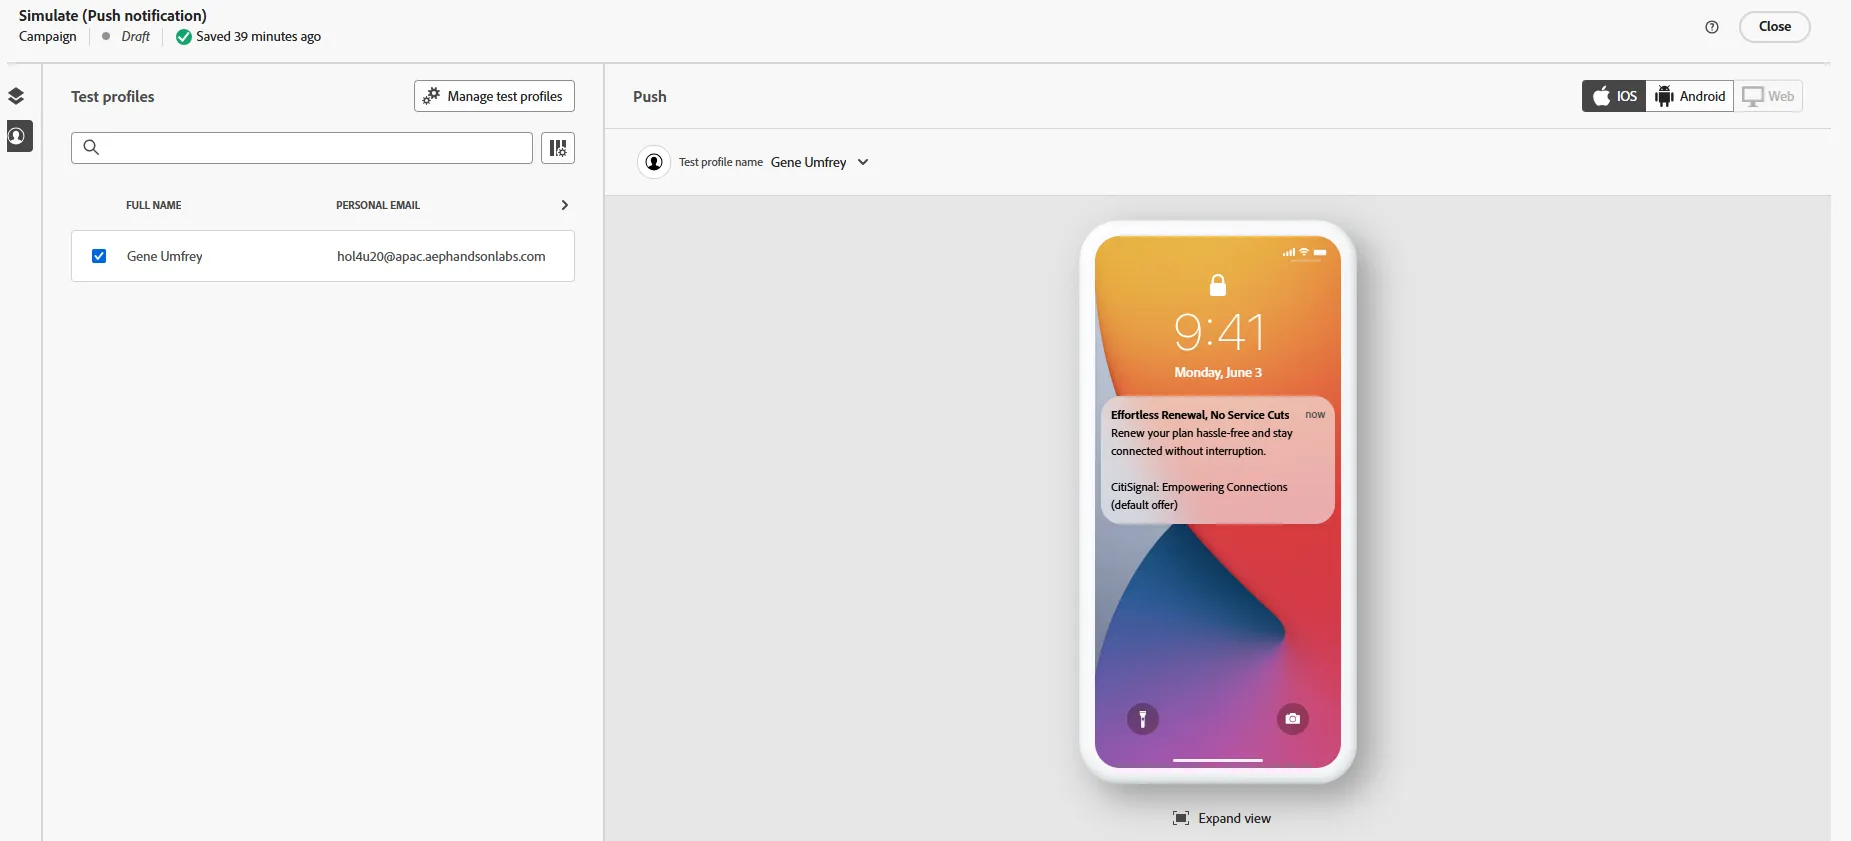This screenshot has width=1851, height=841.
Task: Click the help question mark icon
Action: click(1712, 27)
